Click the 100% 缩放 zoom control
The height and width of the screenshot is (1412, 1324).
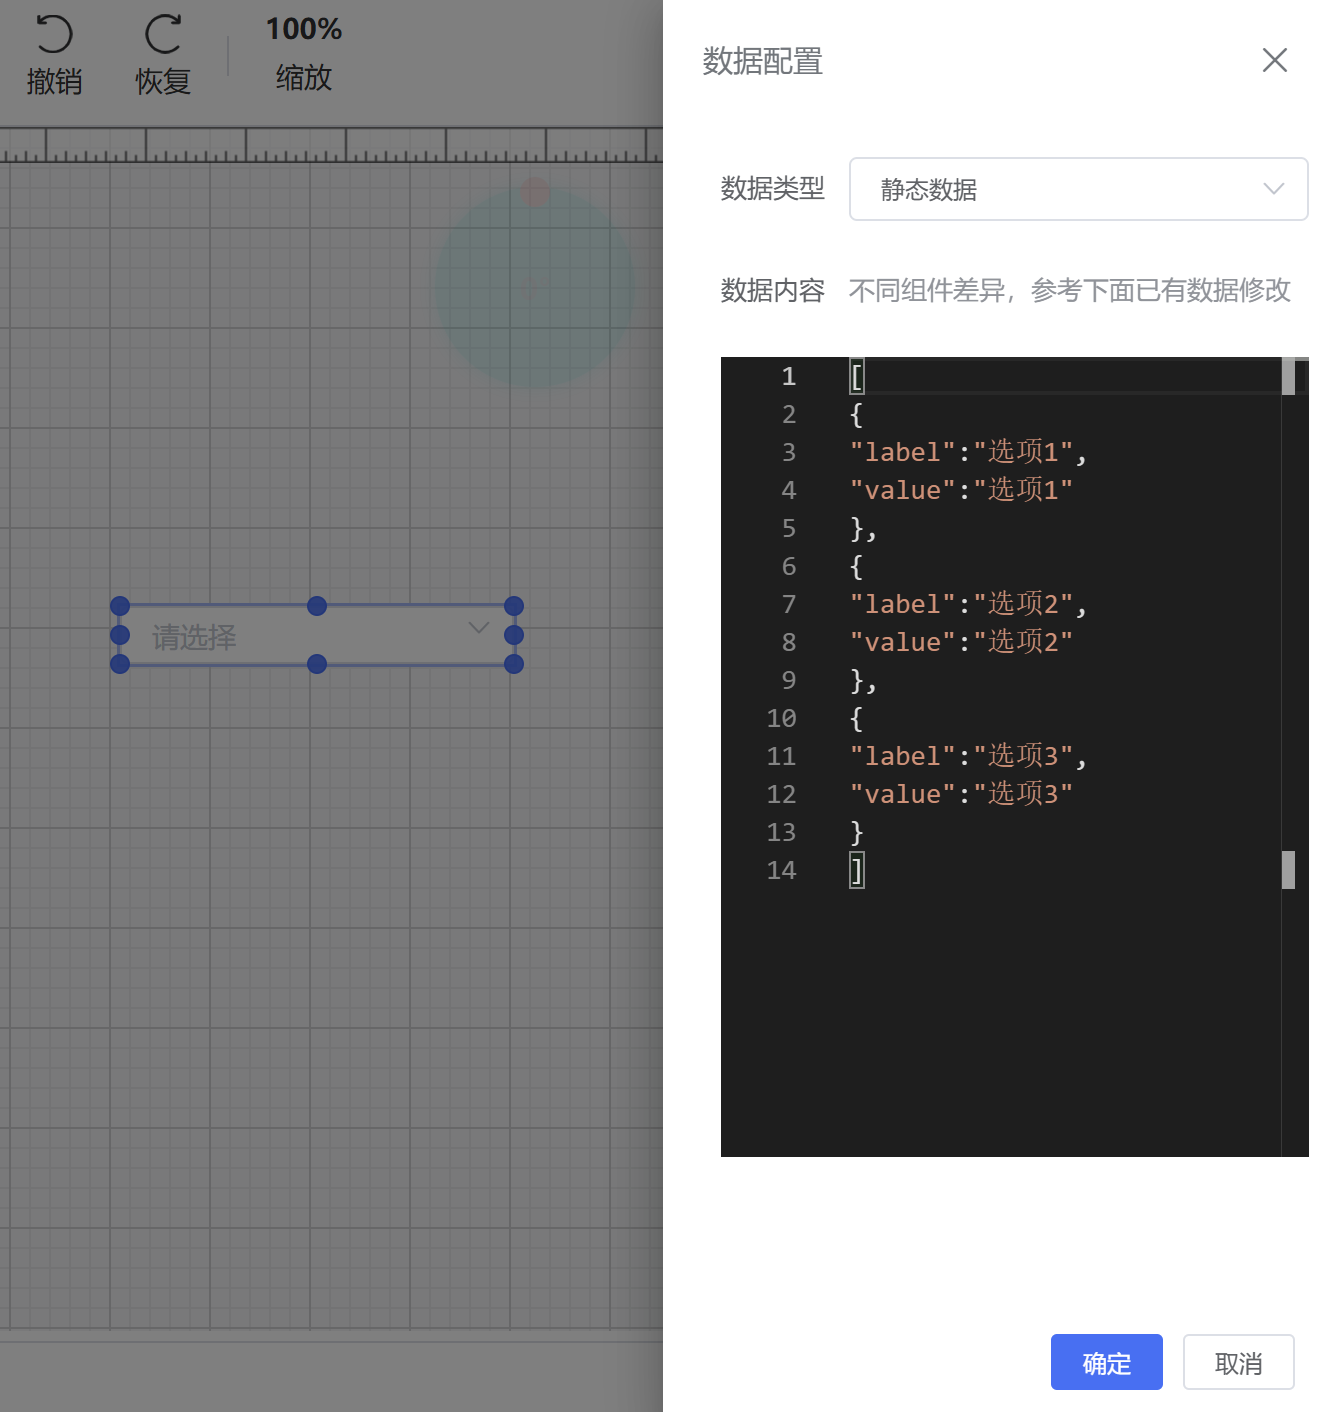tap(303, 54)
